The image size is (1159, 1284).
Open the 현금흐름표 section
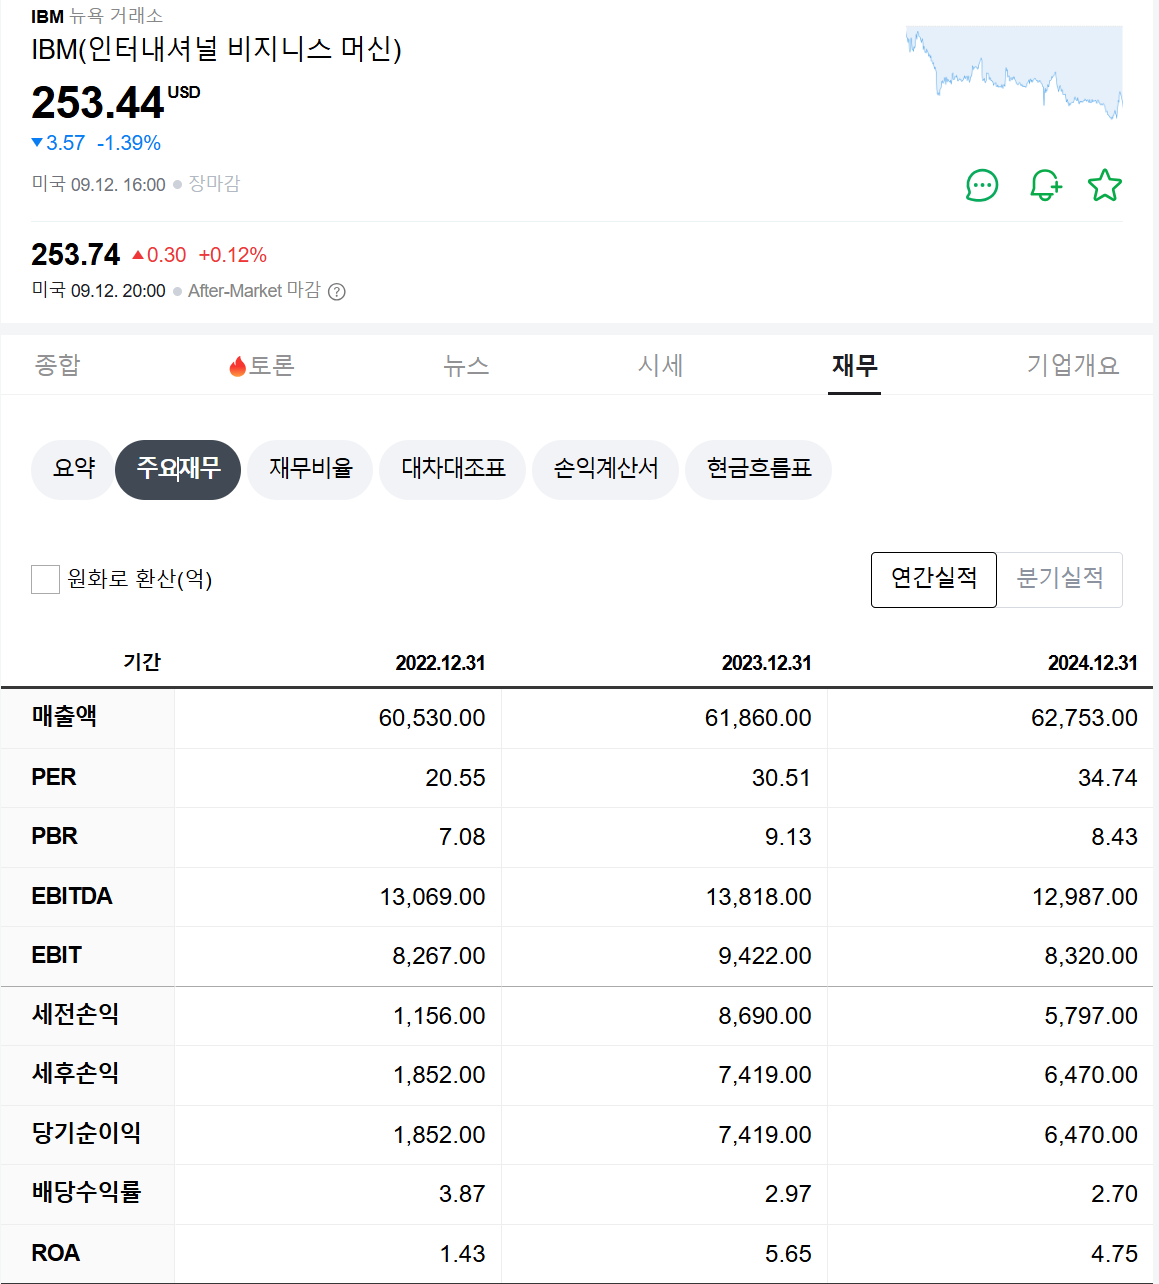[x=758, y=469]
